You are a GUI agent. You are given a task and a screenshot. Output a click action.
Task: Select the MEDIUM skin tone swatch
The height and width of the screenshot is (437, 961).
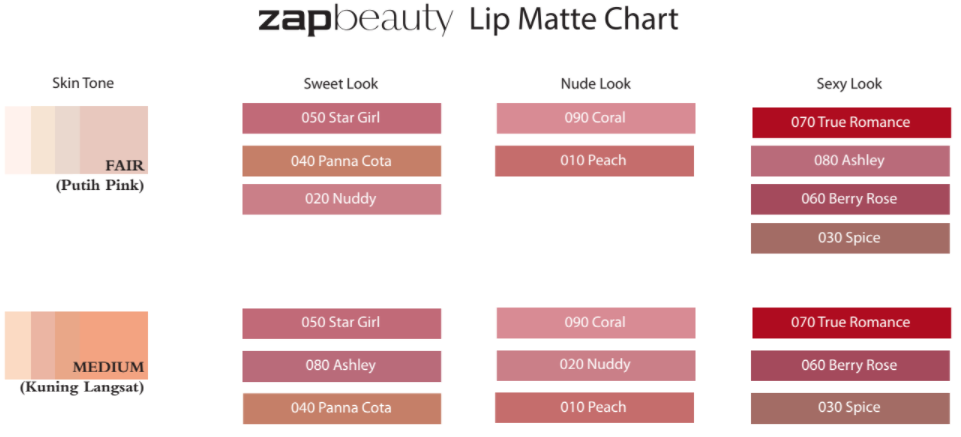pos(77,345)
